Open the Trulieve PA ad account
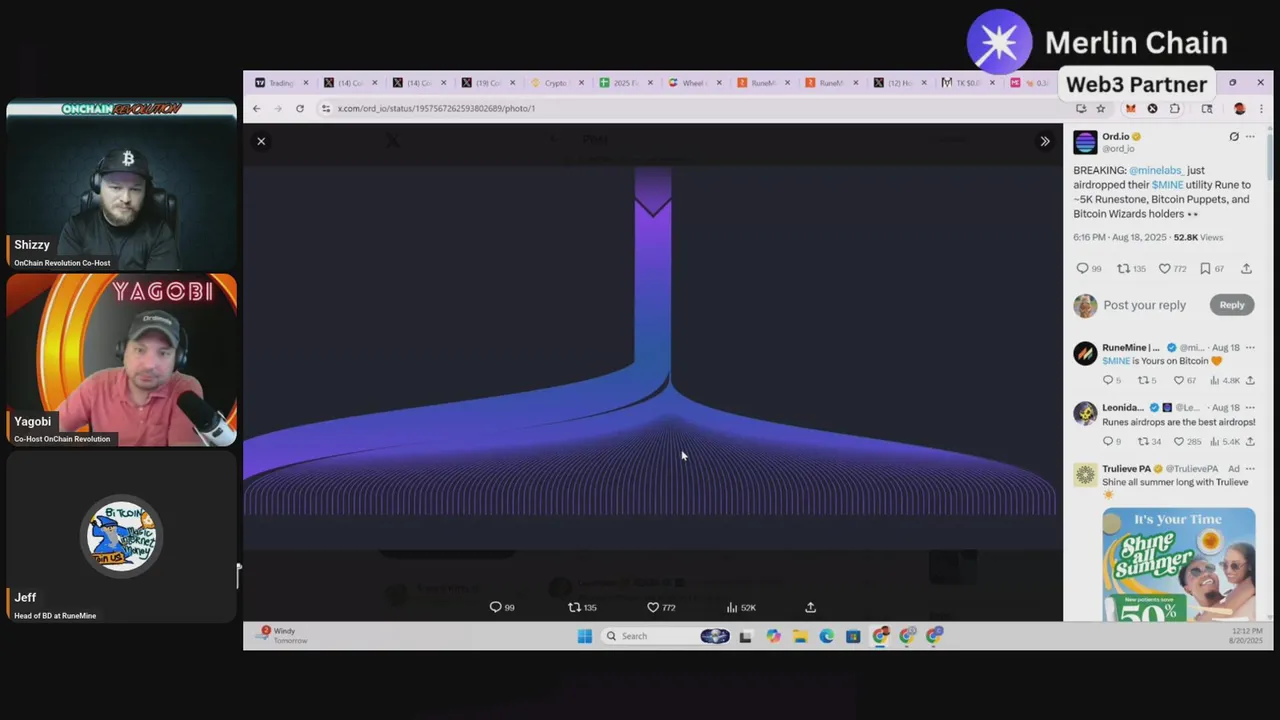This screenshot has width=1280, height=720. (x=1126, y=469)
